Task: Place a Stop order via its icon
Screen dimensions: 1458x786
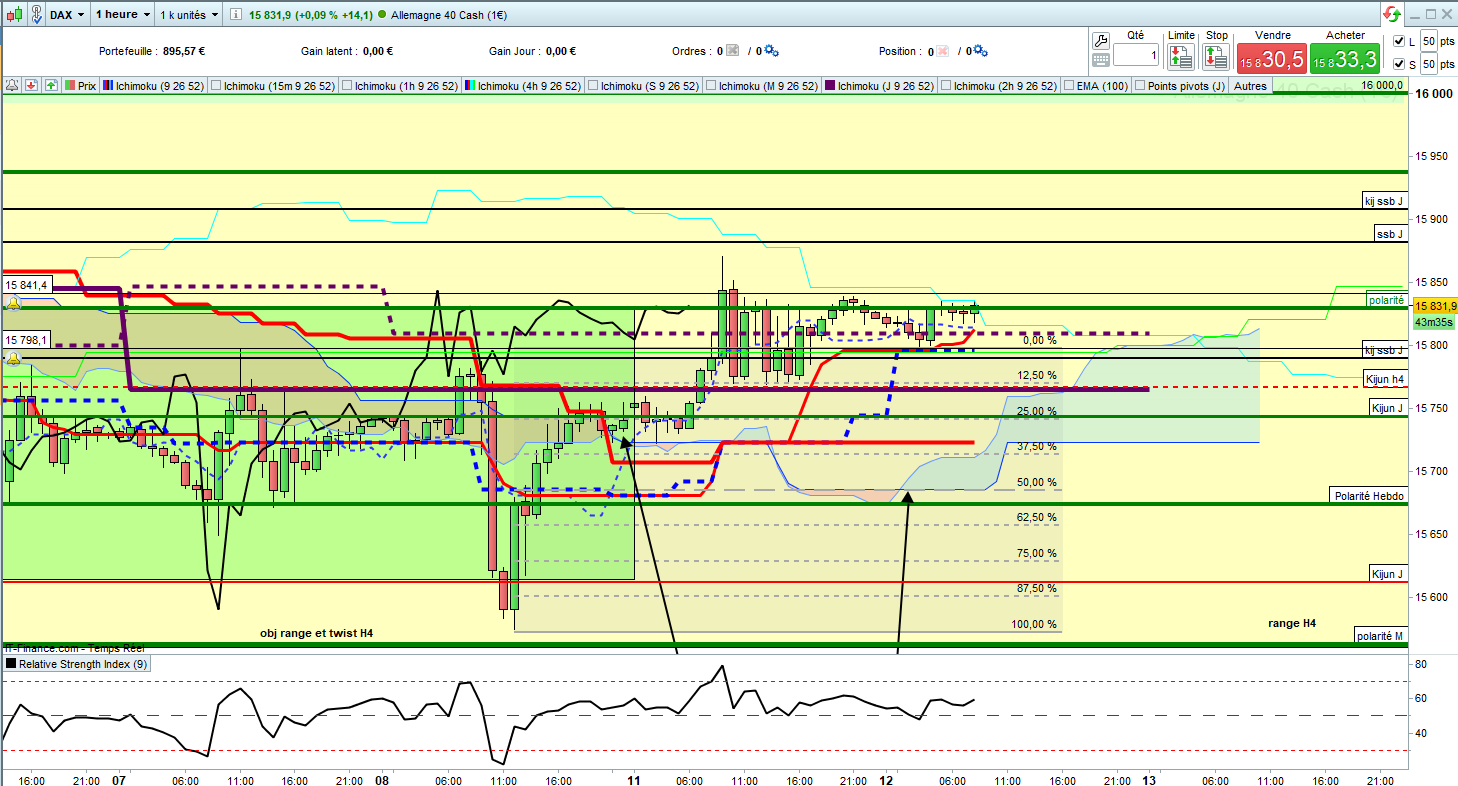Action: pos(1216,56)
